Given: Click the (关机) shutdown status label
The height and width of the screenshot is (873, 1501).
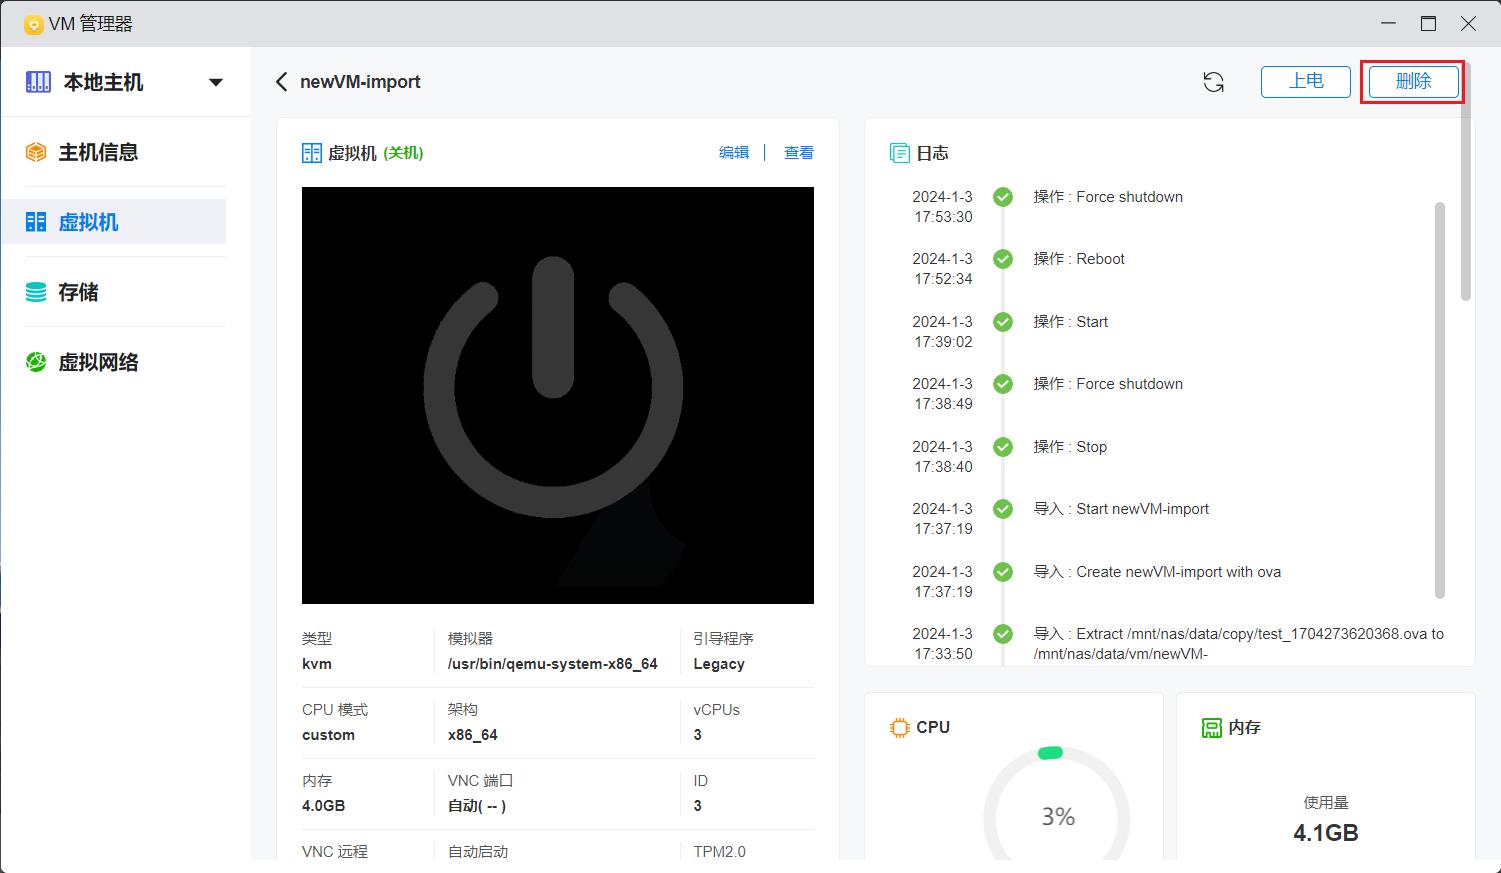Looking at the screenshot, I should click(x=403, y=153).
